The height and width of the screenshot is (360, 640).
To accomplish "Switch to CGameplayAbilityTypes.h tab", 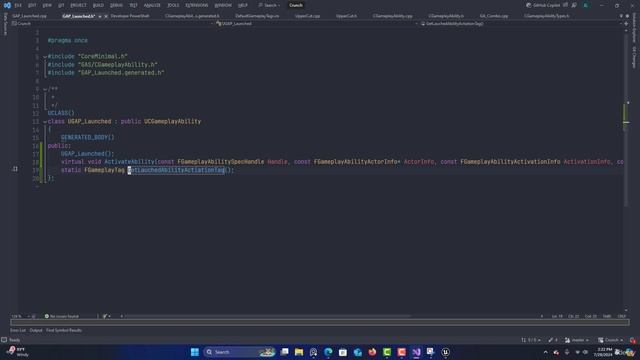I will click(547, 16).
